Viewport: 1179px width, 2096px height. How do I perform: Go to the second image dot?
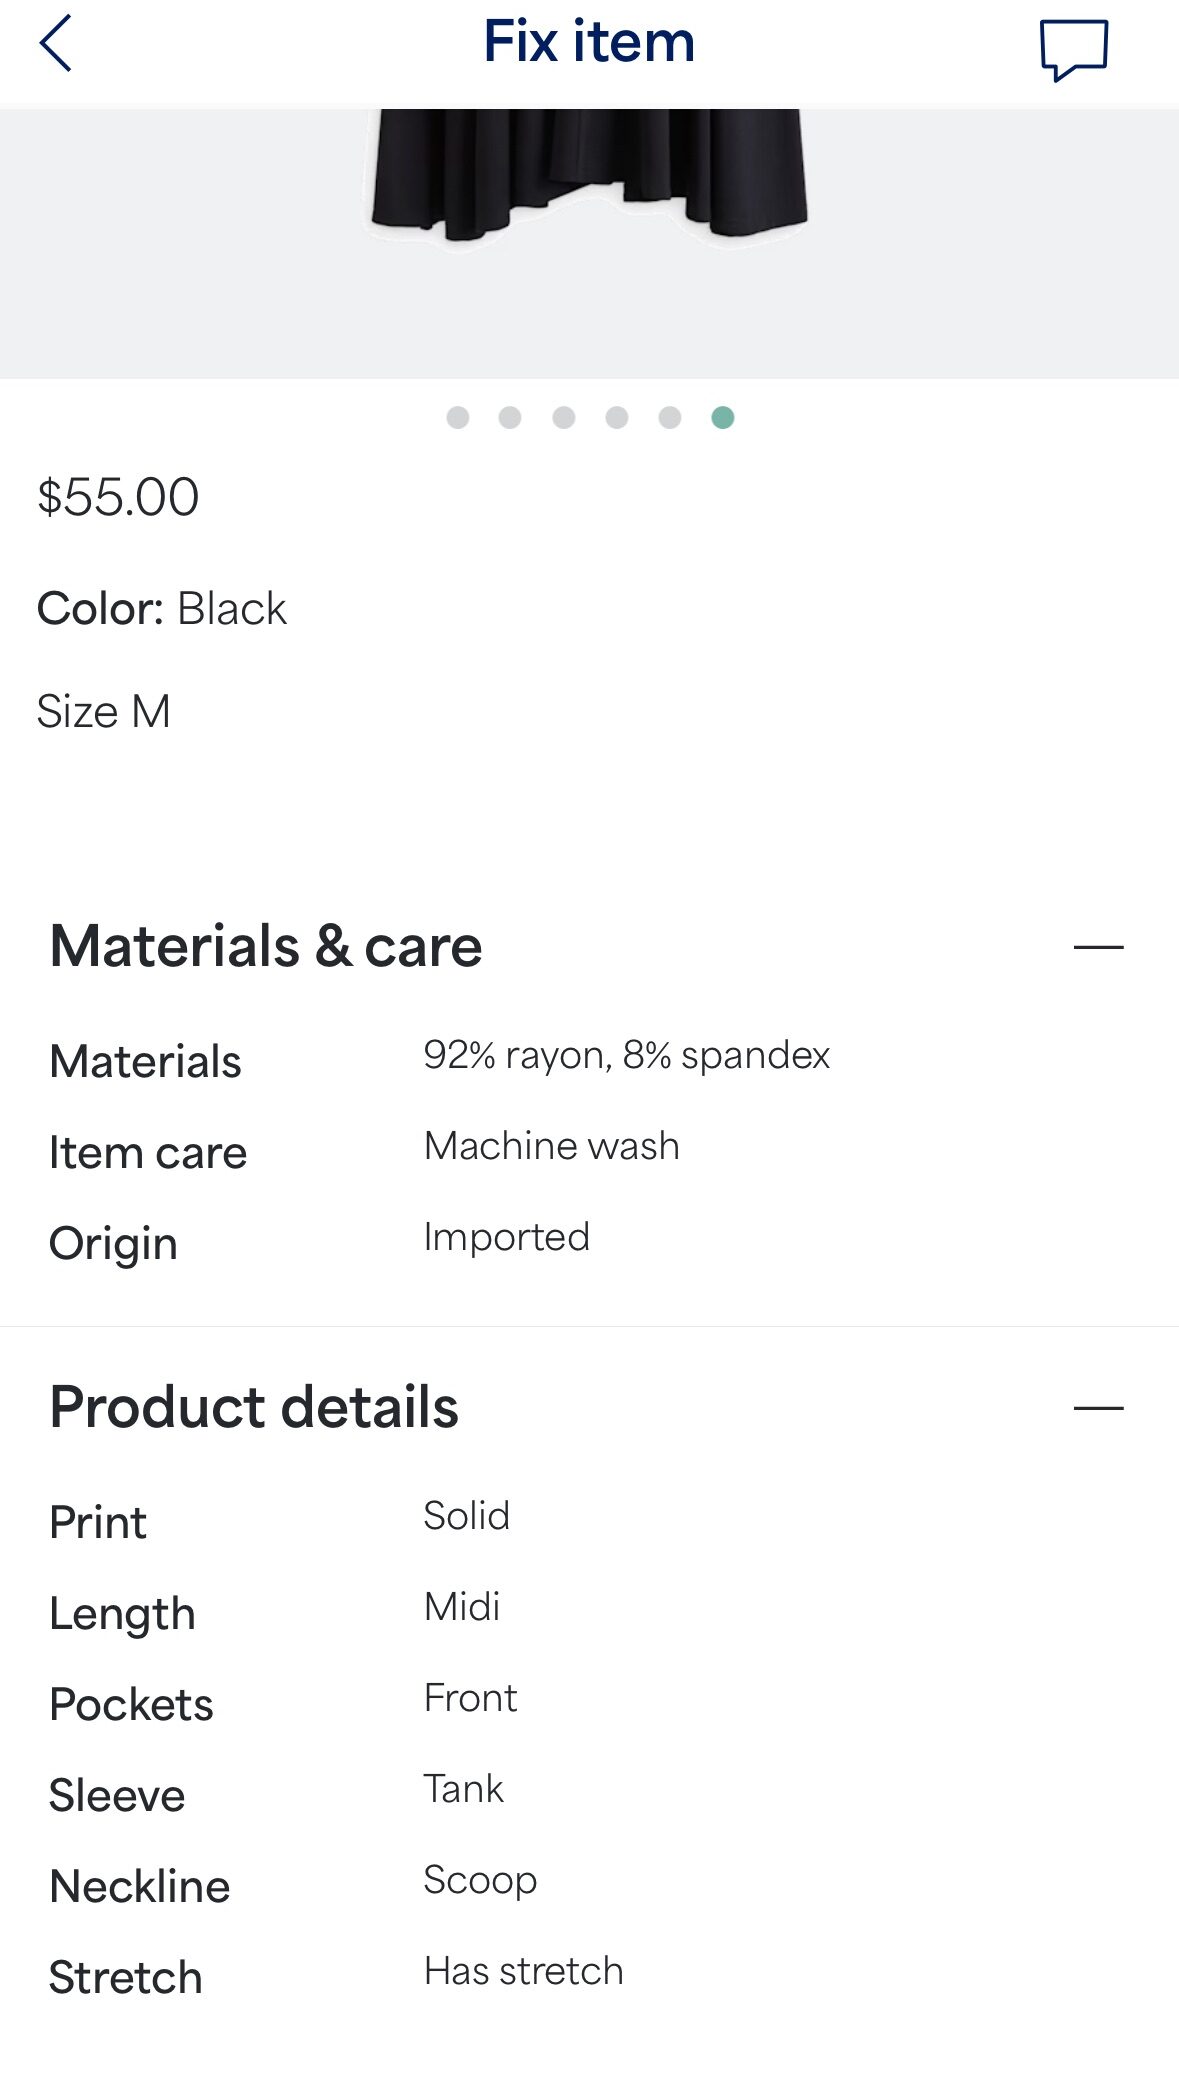(x=510, y=417)
